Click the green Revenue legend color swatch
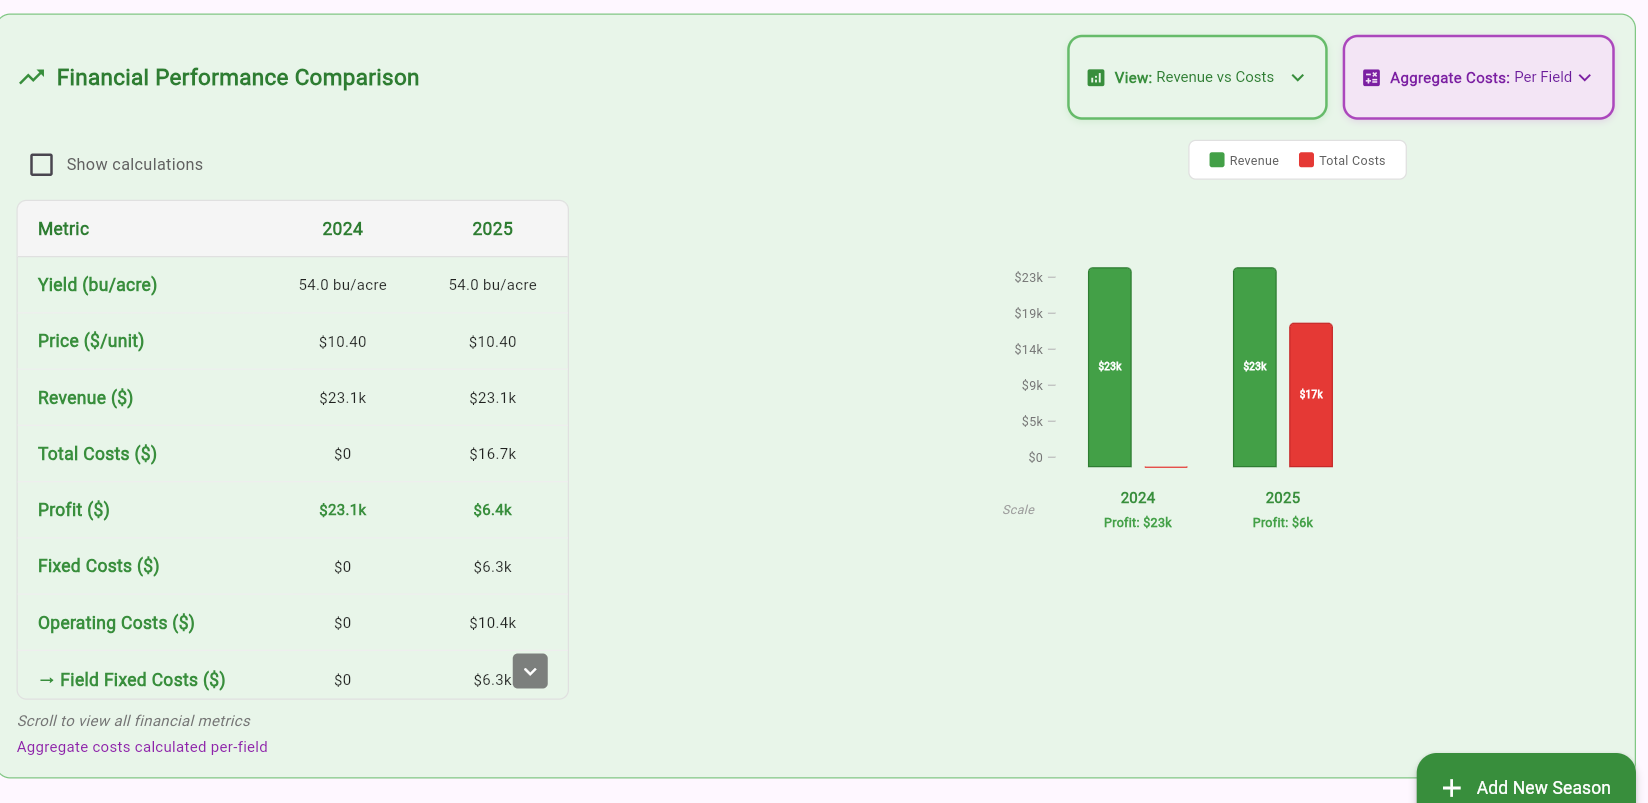The image size is (1648, 803). [1217, 160]
